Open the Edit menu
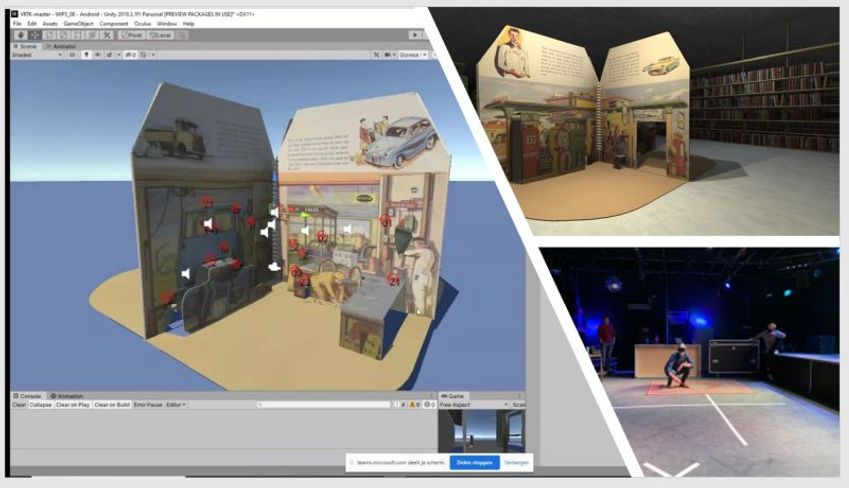The image size is (849, 488). click(32, 24)
